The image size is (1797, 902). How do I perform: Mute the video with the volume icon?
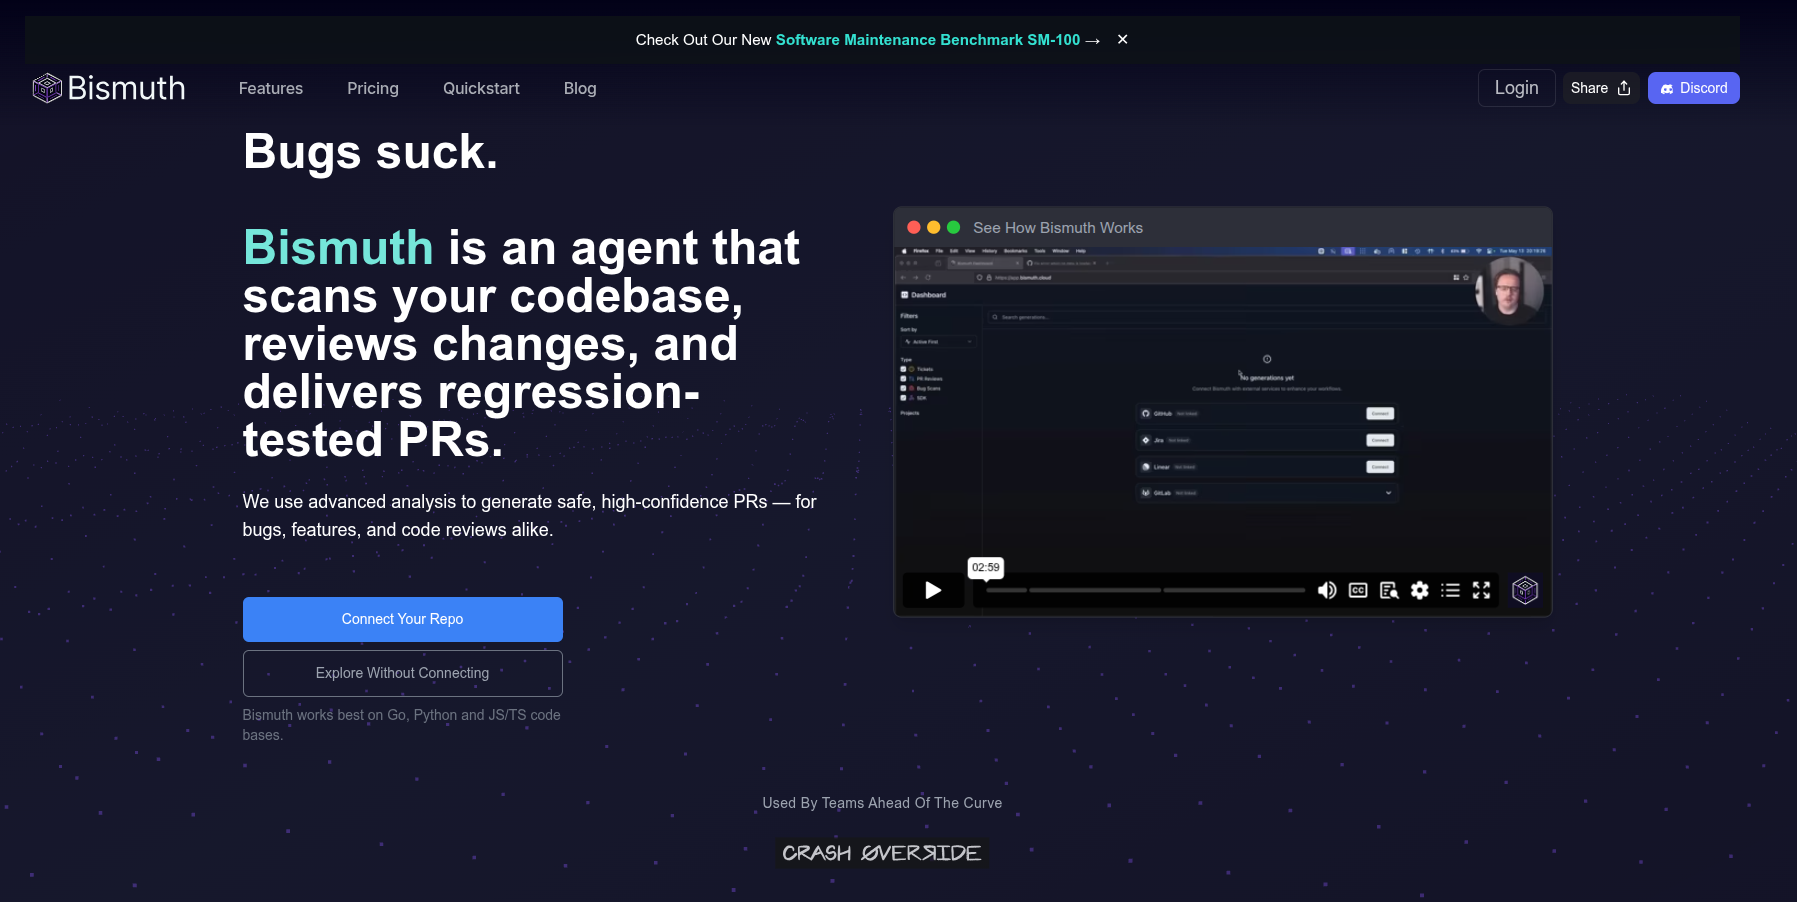point(1327,590)
